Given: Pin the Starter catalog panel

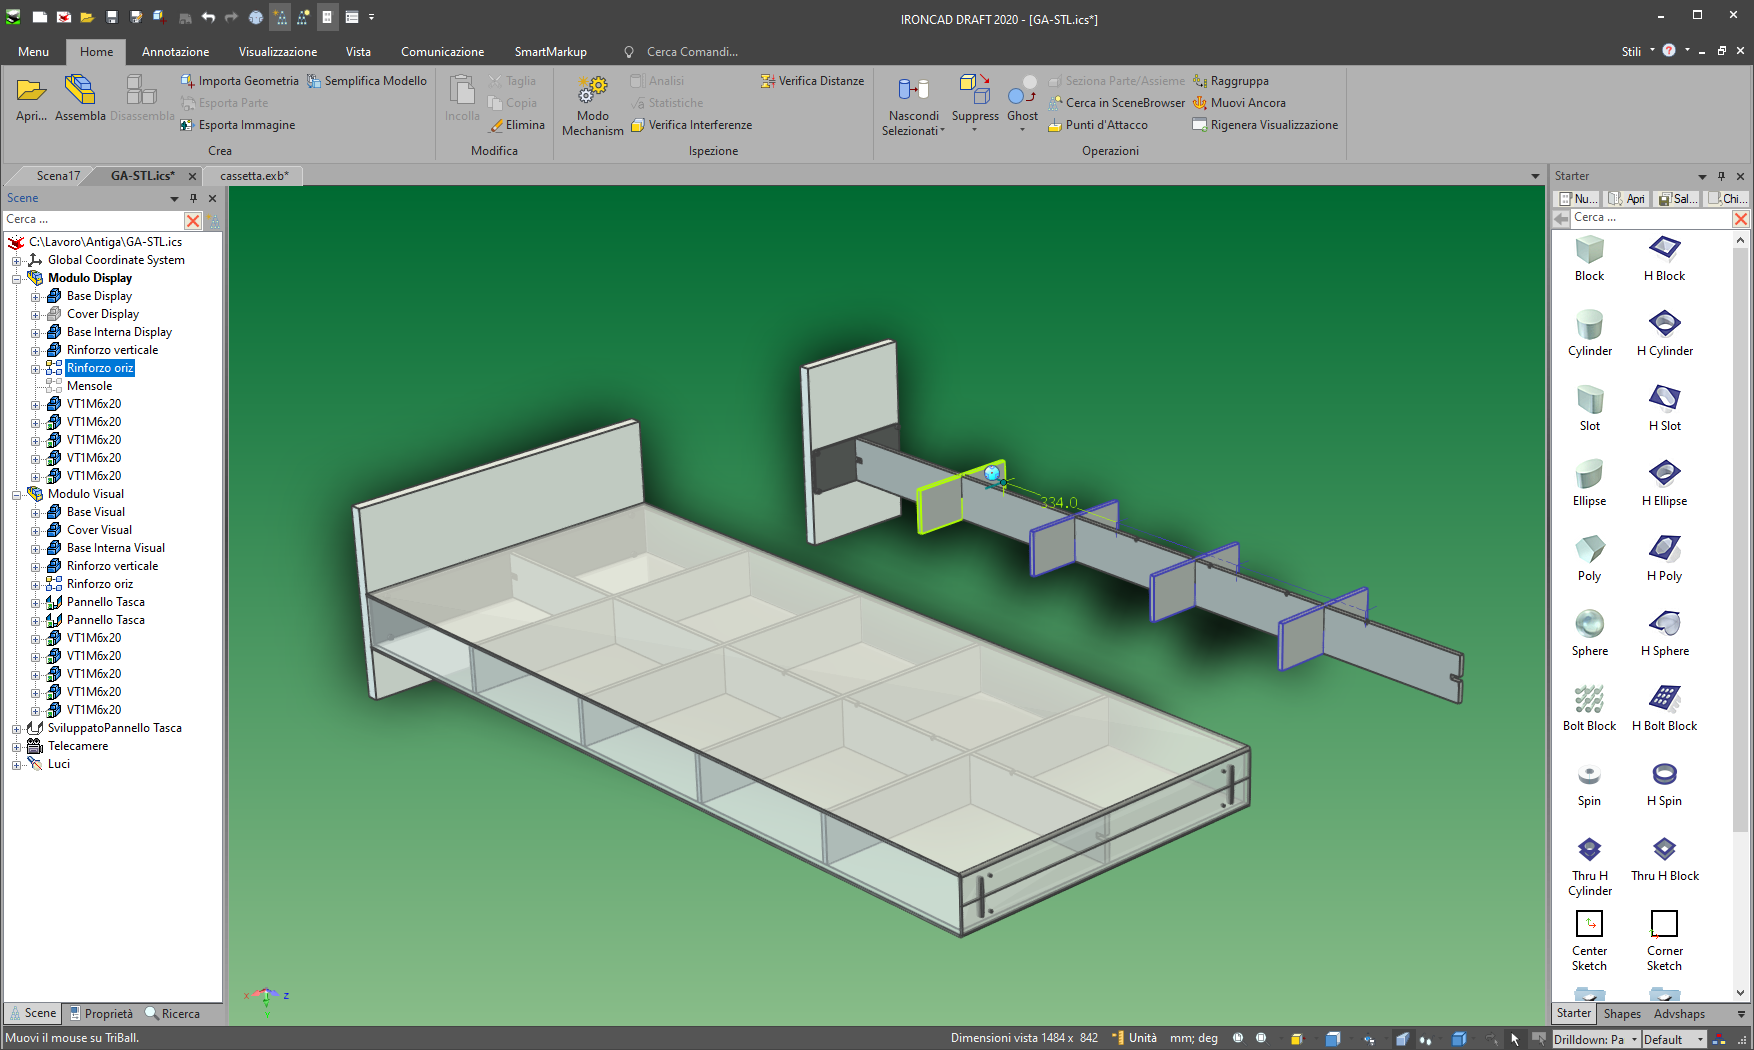Looking at the screenshot, I should click(1721, 176).
